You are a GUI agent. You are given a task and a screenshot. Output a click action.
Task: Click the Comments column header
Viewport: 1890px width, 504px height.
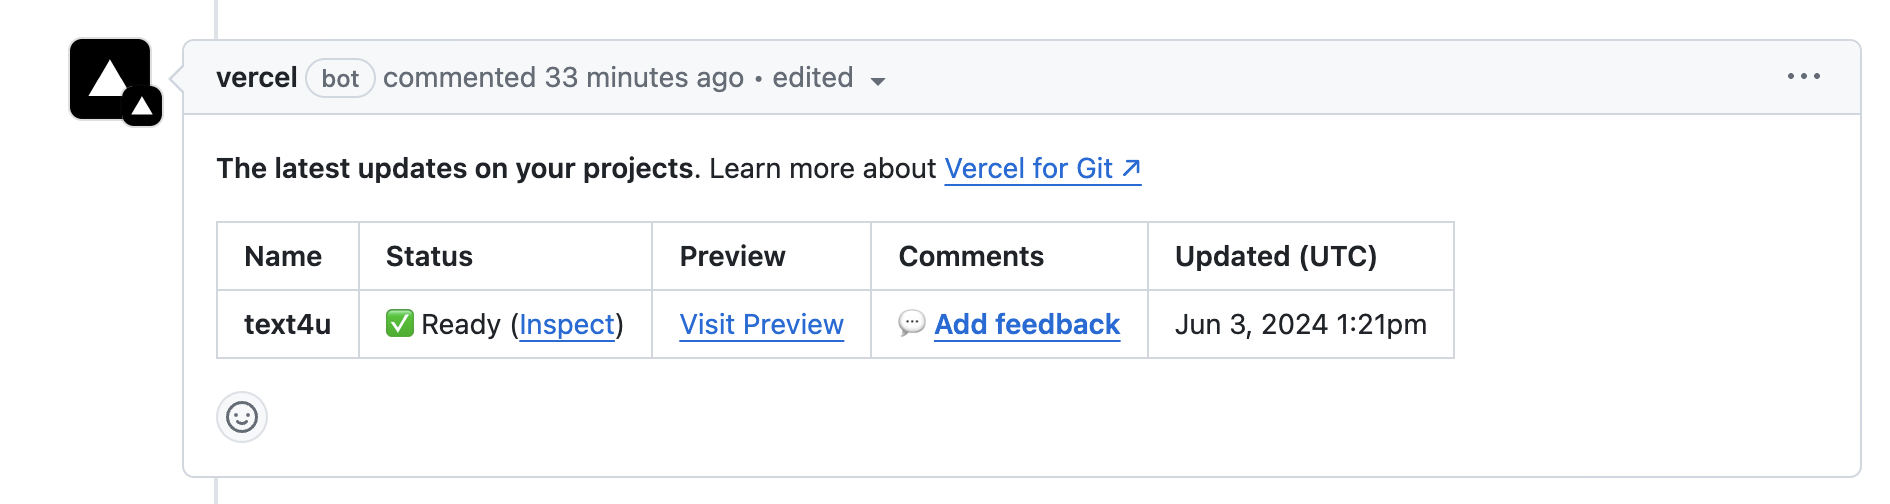pyautogui.click(x=971, y=257)
